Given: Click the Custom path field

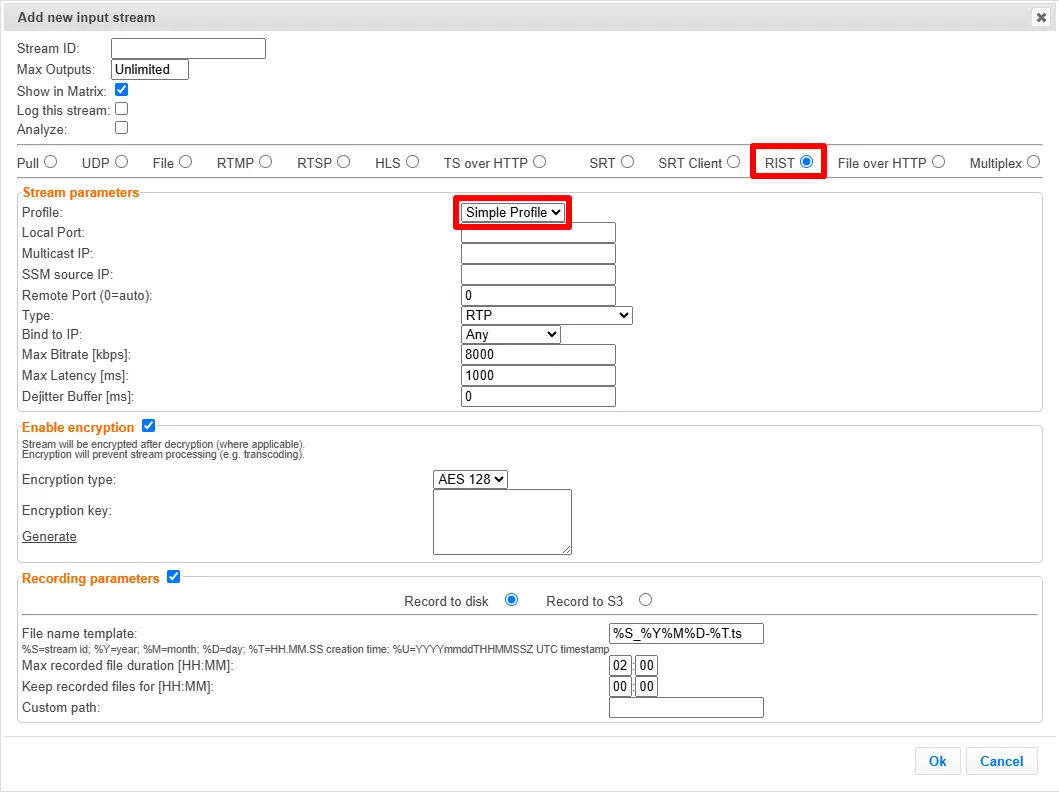Looking at the screenshot, I should tap(686, 708).
